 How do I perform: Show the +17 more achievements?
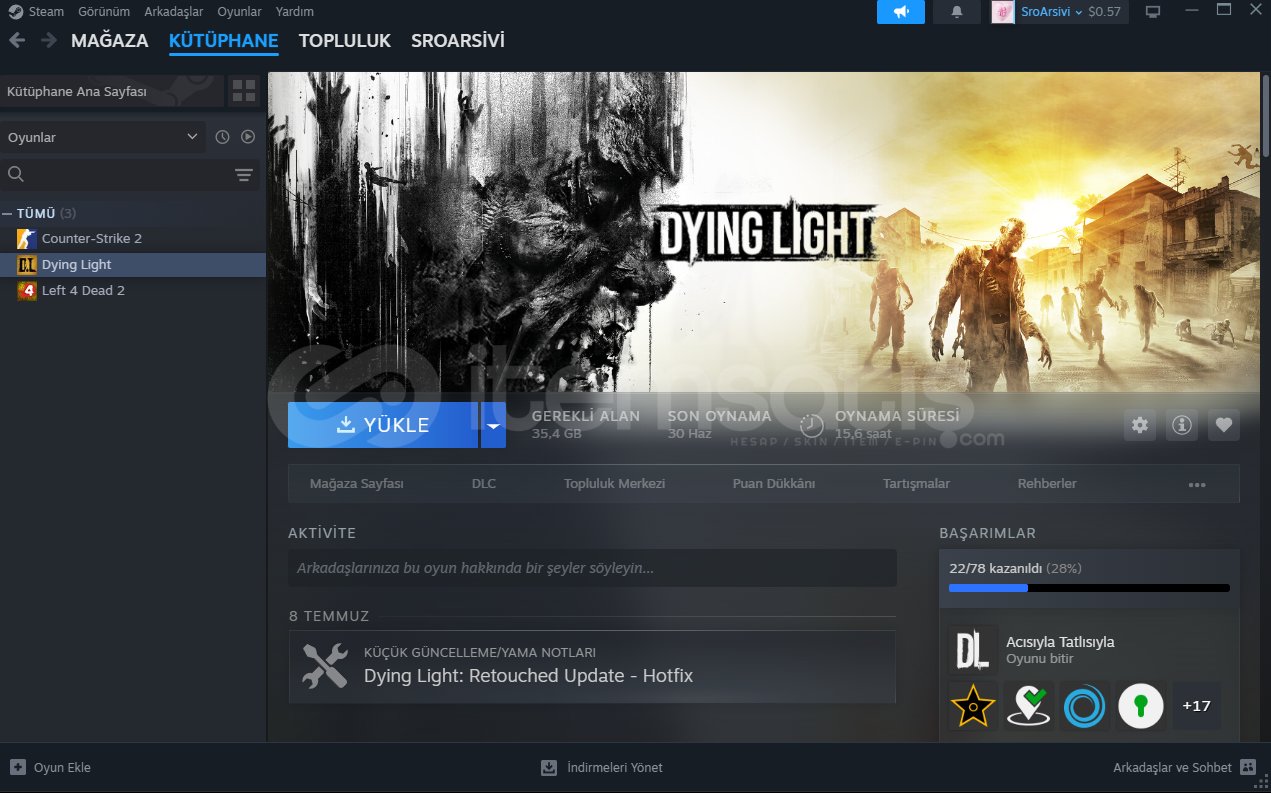tap(1197, 706)
